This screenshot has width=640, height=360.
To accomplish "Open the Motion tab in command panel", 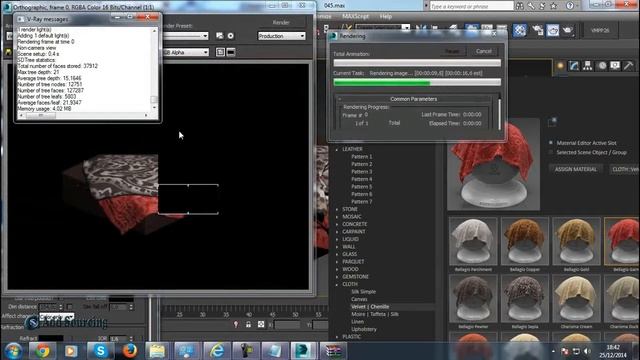I will click(602, 66).
